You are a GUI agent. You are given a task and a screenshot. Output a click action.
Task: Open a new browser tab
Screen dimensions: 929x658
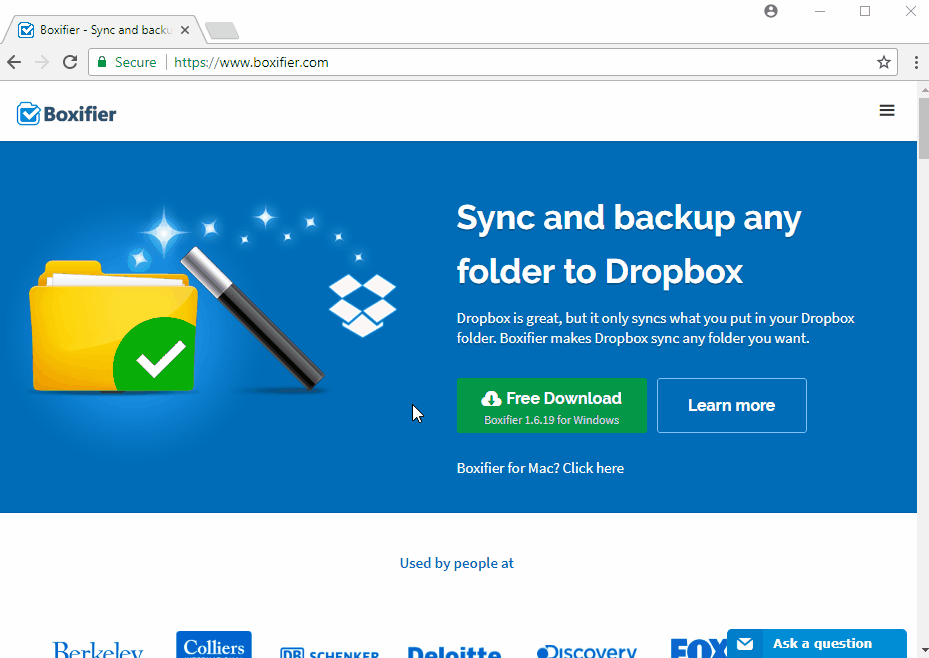coord(222,30)
